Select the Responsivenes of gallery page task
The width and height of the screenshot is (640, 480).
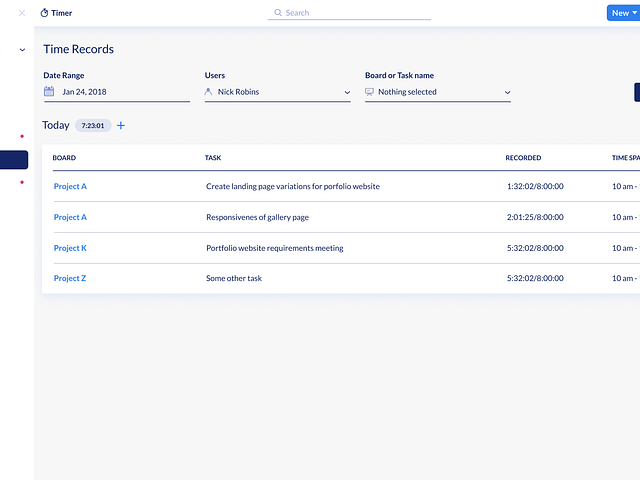258,217
